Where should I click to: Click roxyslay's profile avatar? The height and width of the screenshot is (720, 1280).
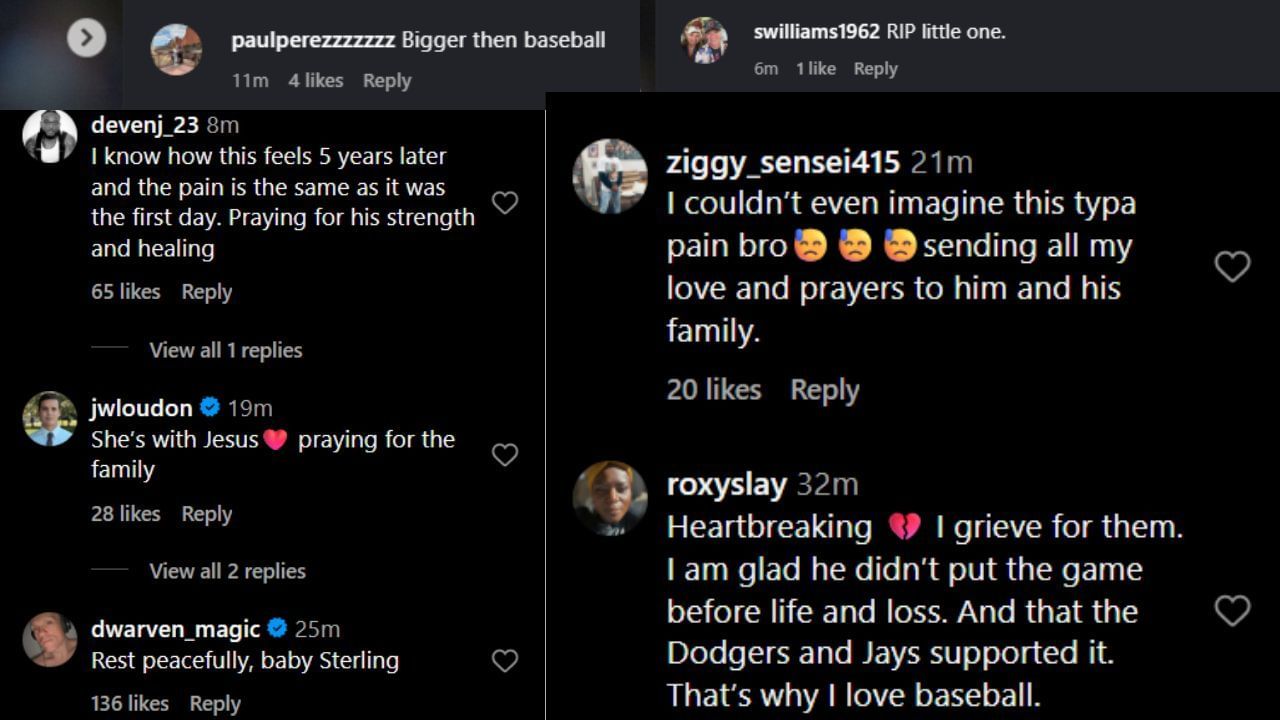click(610, 498)
